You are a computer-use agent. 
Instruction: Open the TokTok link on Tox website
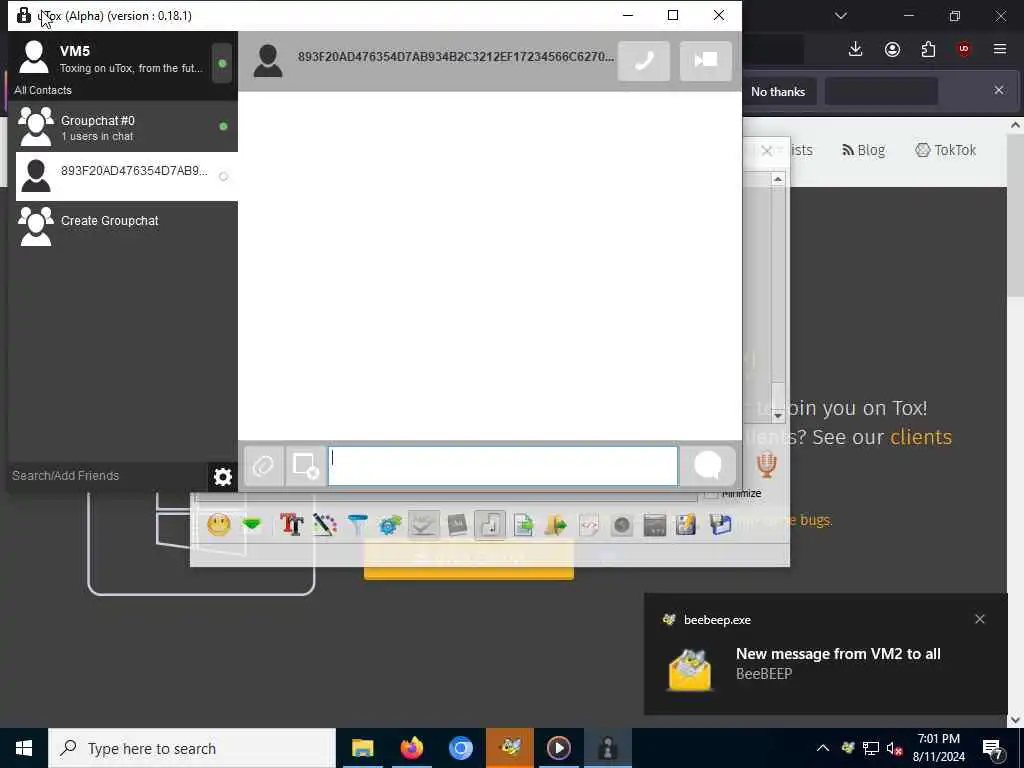[946, 150]
